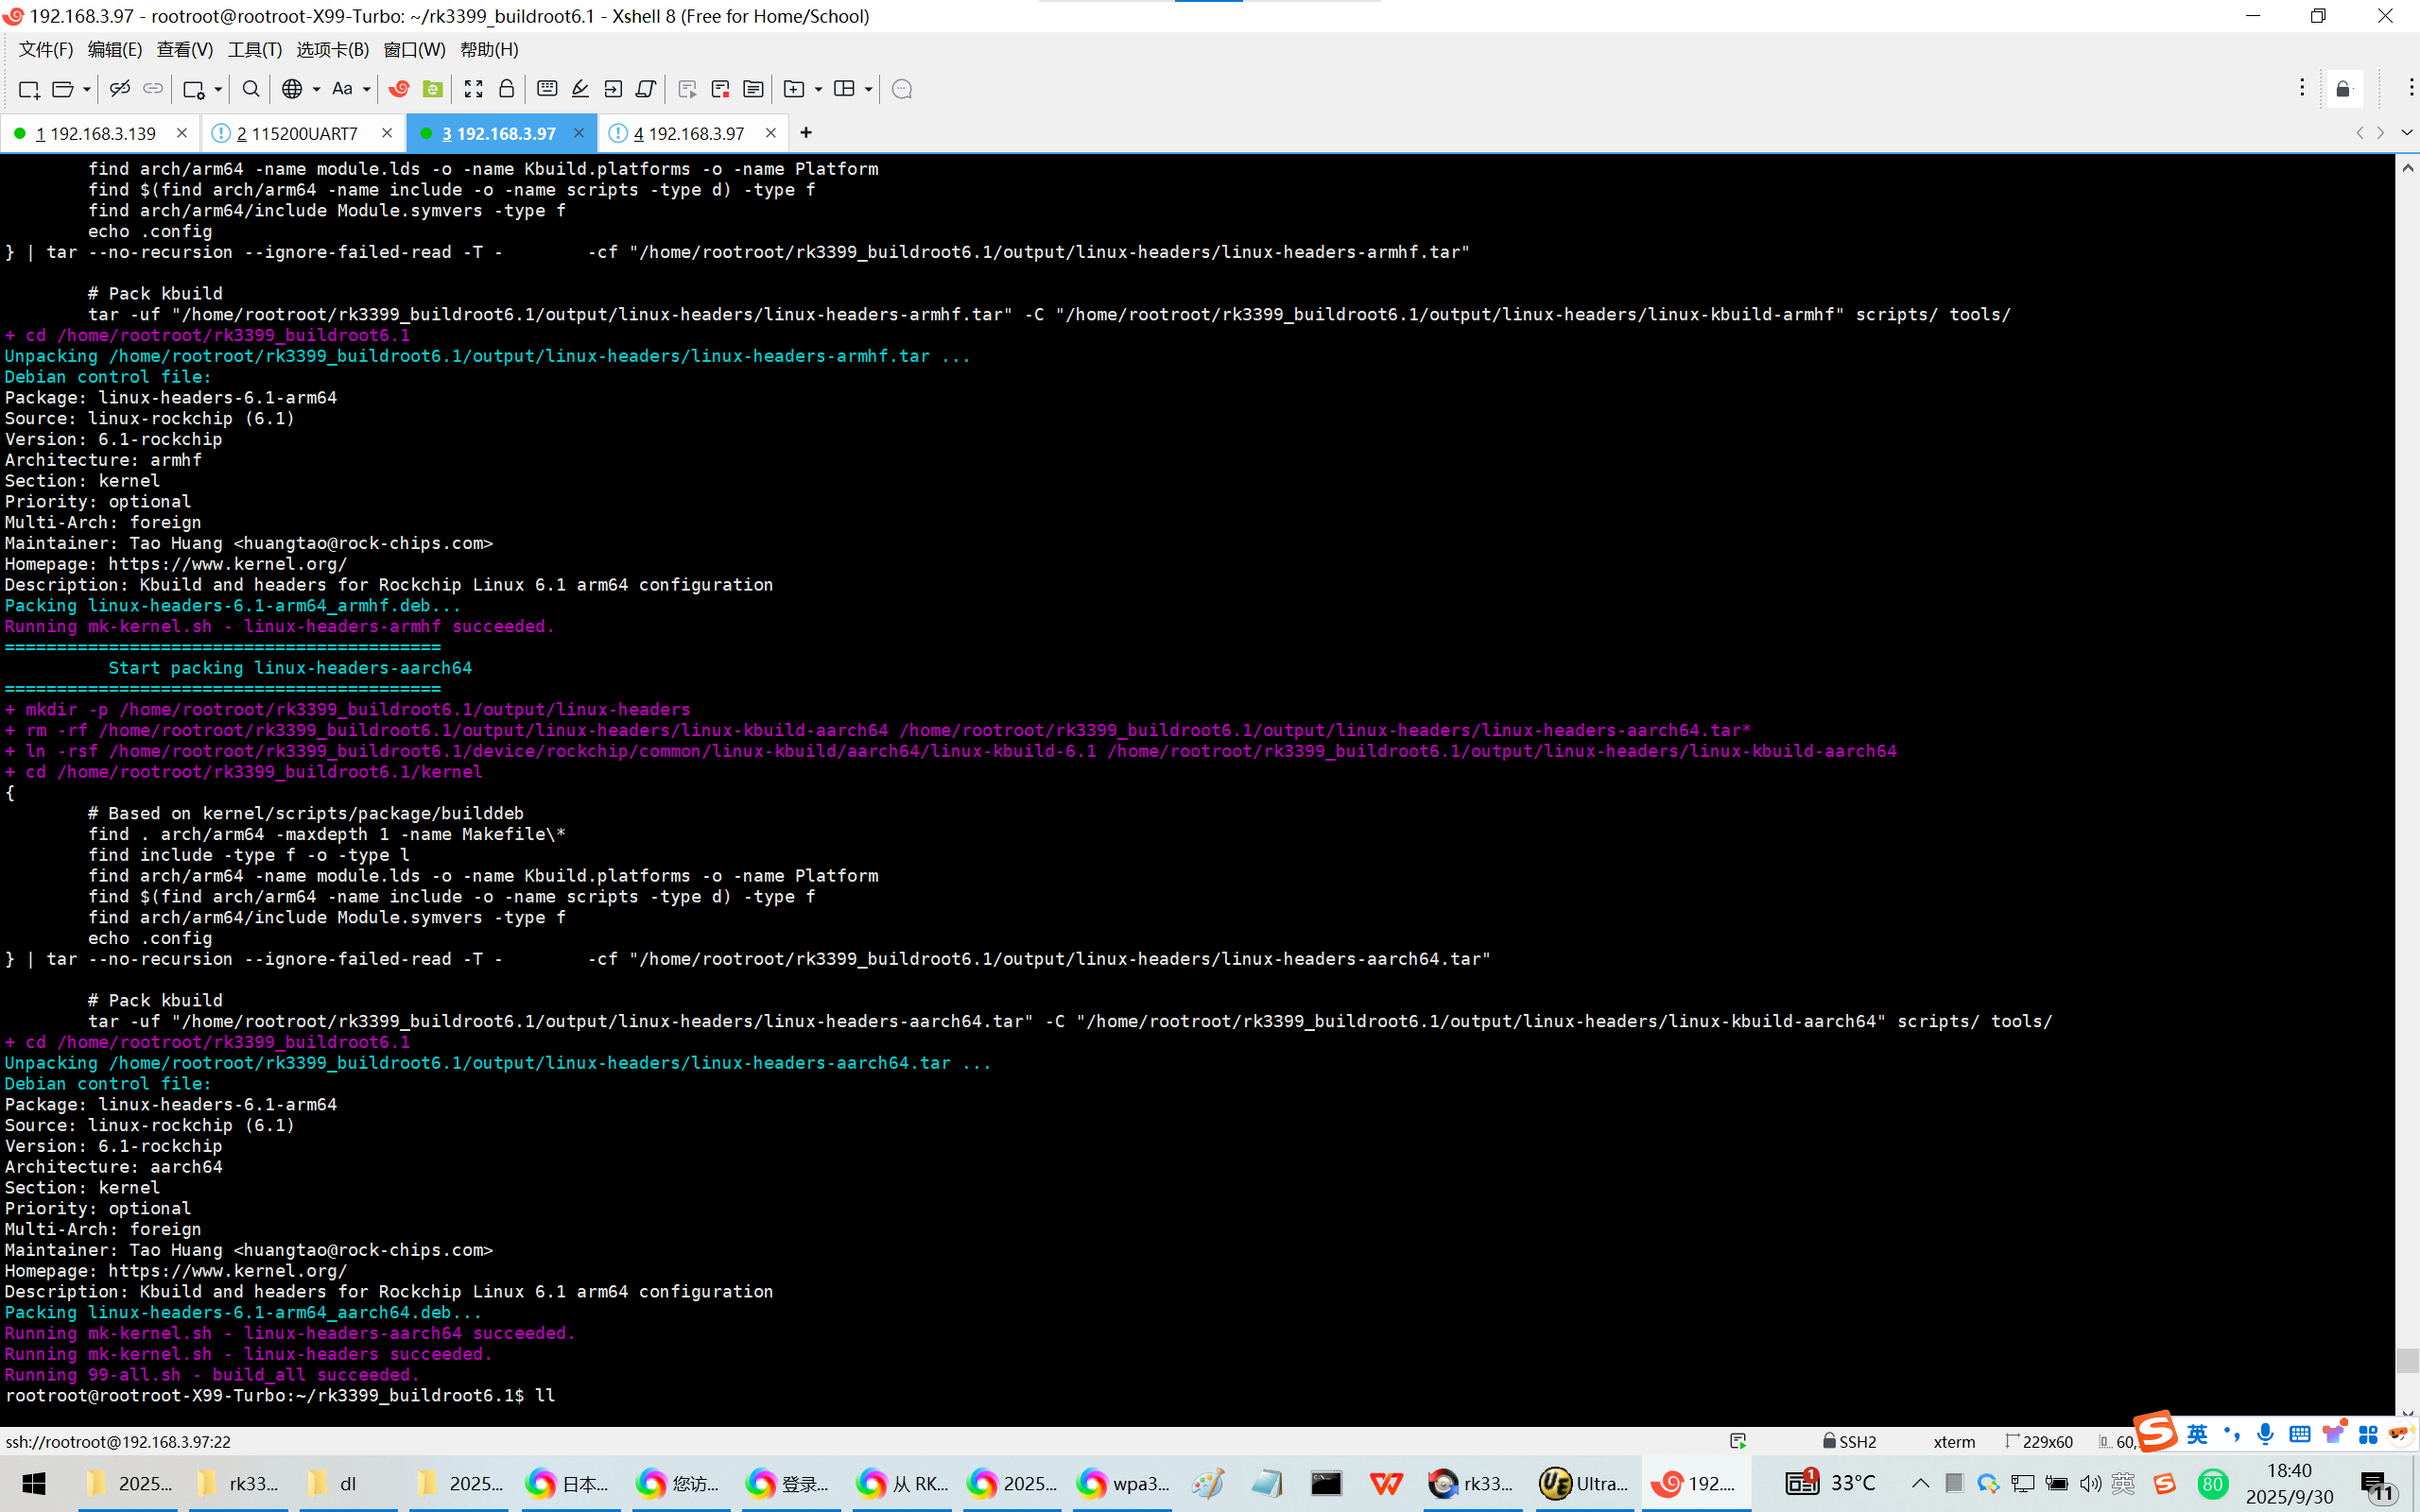Click the Highlight pen icon
2420x1512 pixels.
pyautogui.click(x=580, y=90)
